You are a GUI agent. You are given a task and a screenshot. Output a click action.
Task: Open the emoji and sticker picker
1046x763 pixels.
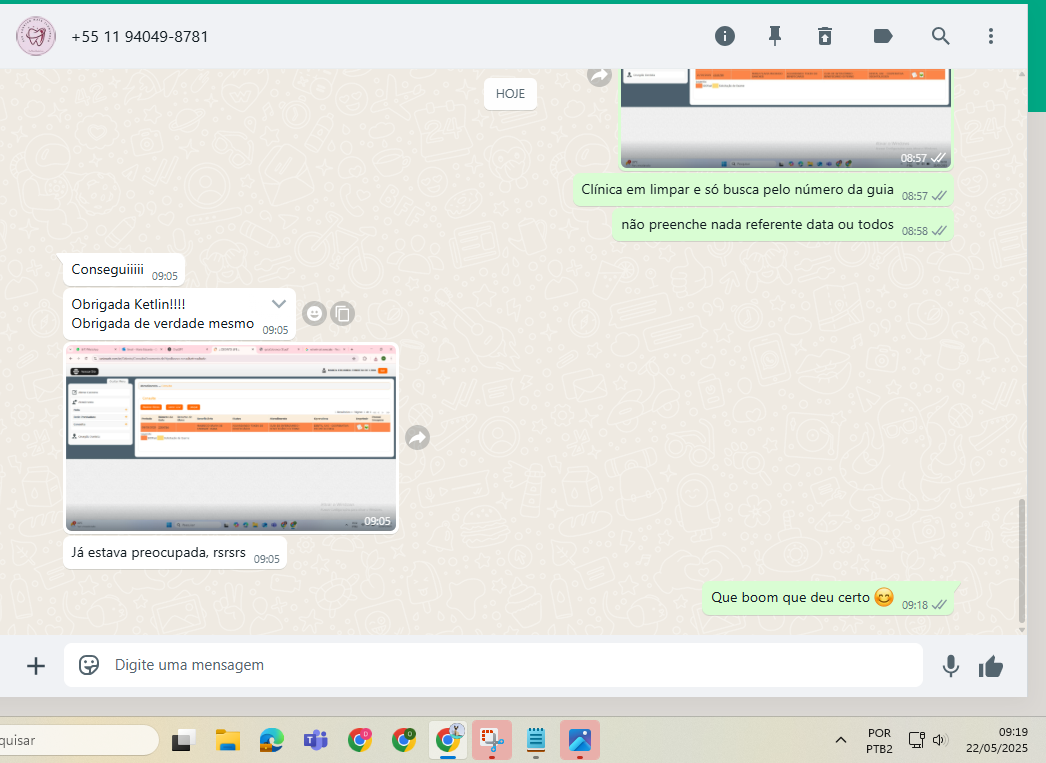[89, 665]
